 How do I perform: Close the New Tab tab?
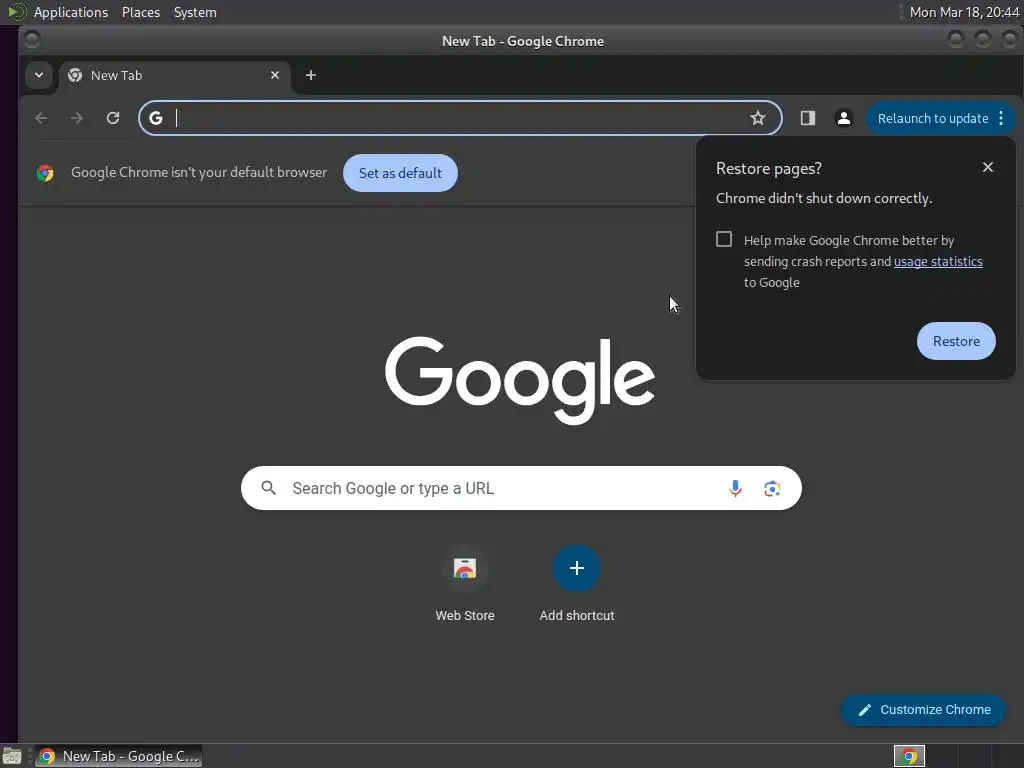point(275,75)
